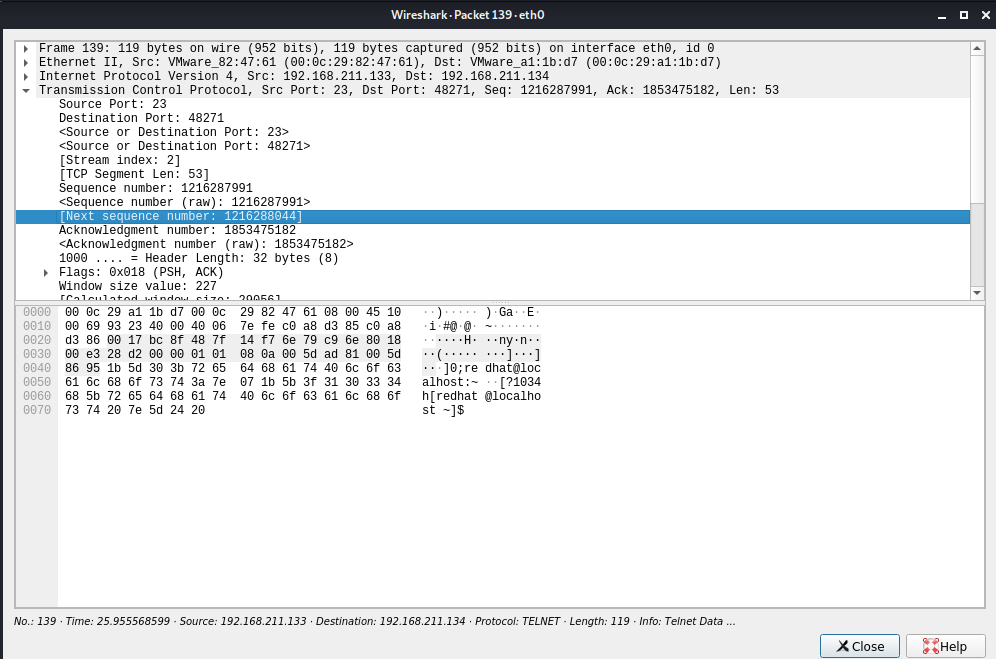Close the packet details window
This screenshot has width=996, height=659.
(x=859, y=645)
